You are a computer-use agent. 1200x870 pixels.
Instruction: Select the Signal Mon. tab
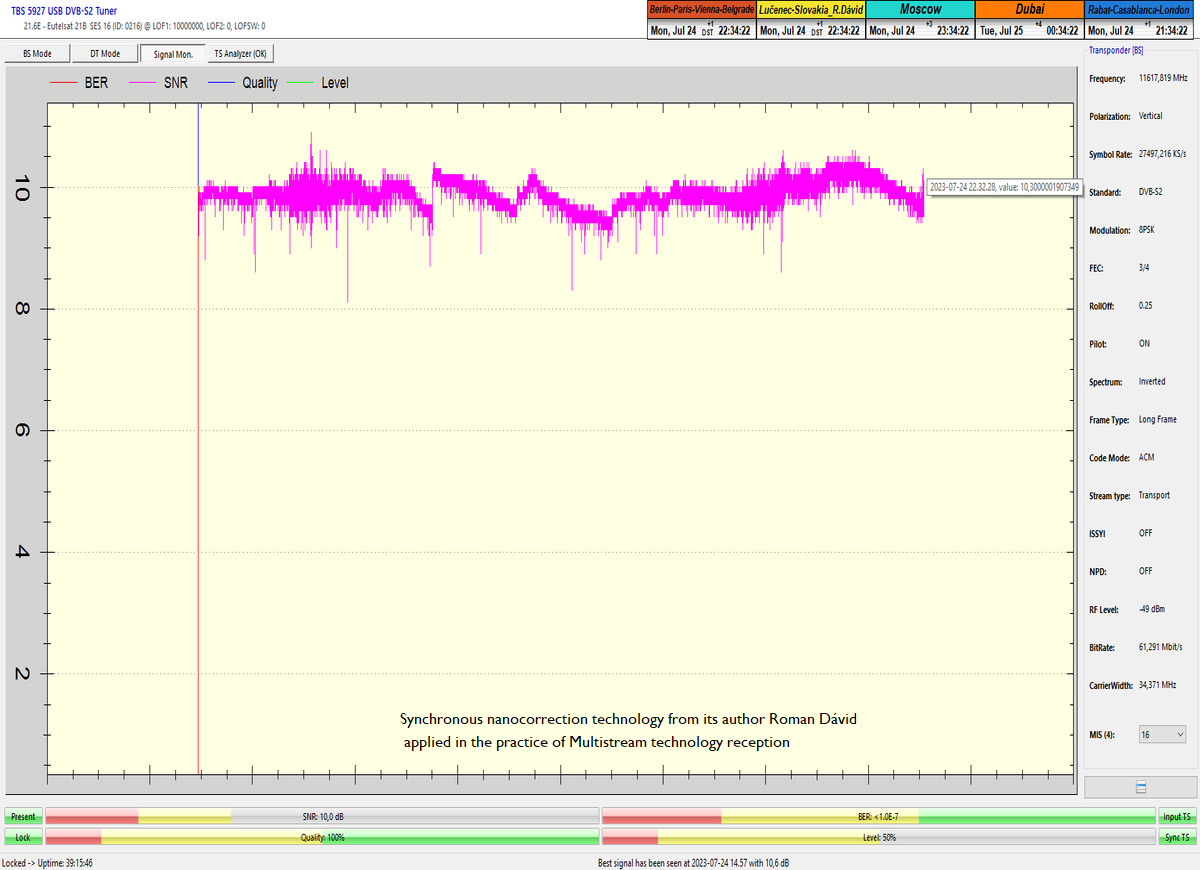coord(172,54)
